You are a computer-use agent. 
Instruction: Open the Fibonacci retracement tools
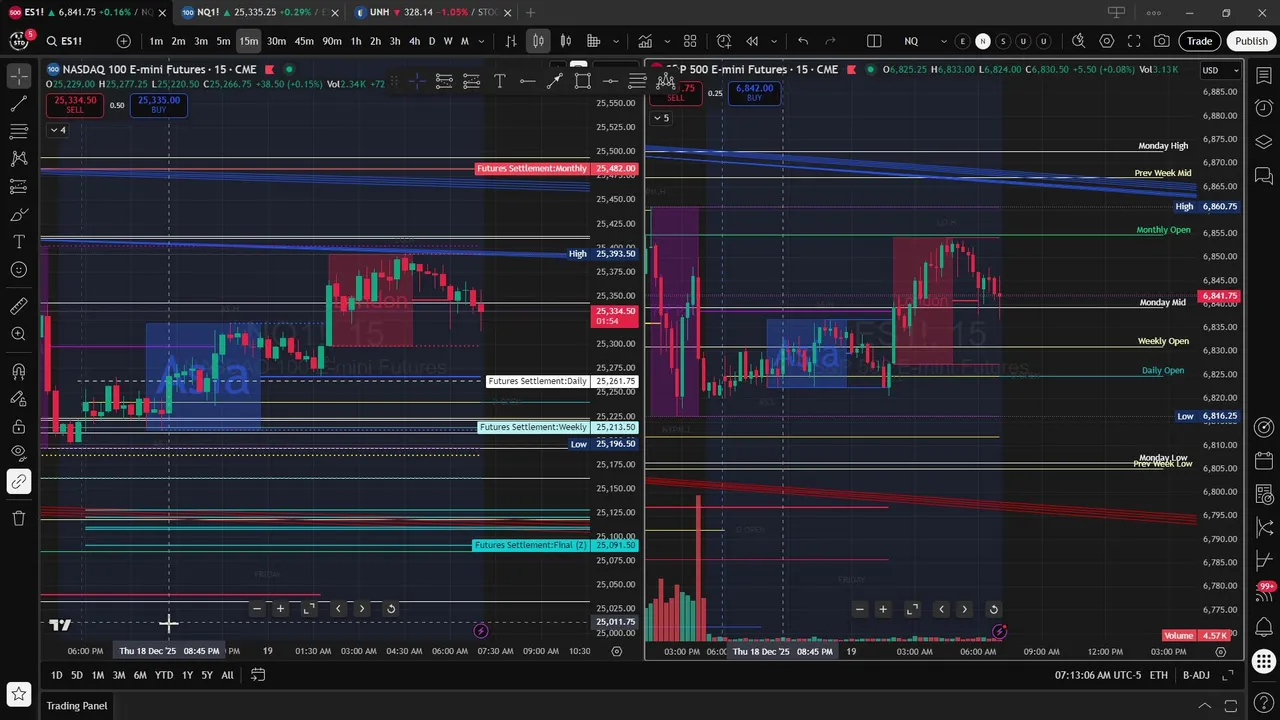coord(18,131)
